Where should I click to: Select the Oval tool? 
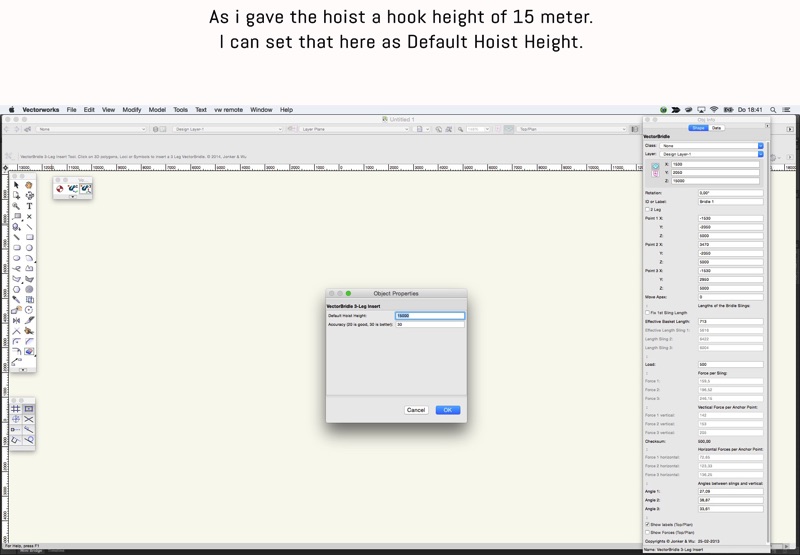16,258
